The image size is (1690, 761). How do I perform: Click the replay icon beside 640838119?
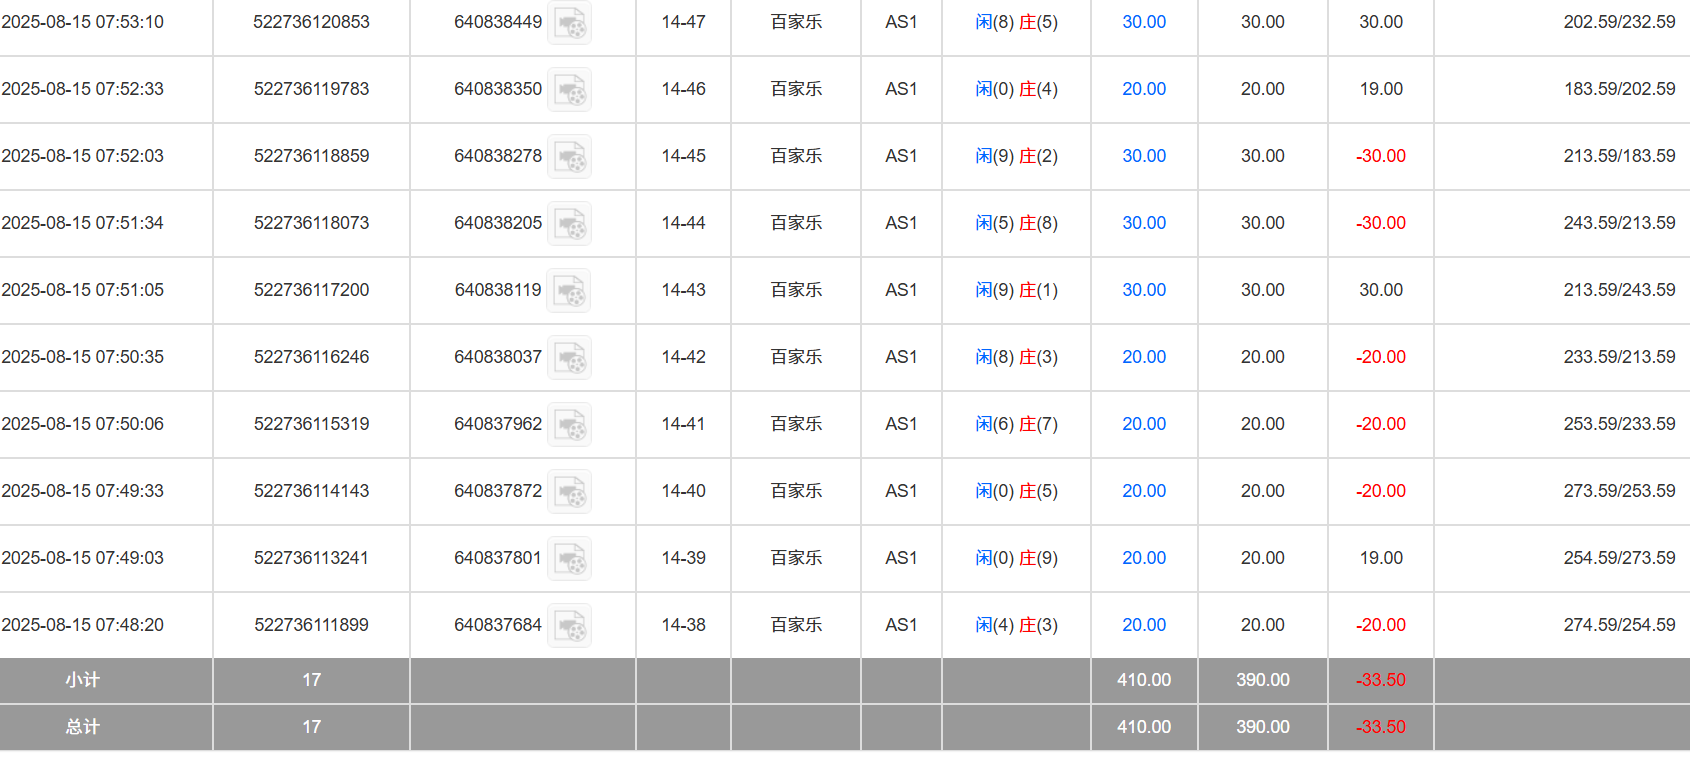pyautogui.click(x=570, y=291)
